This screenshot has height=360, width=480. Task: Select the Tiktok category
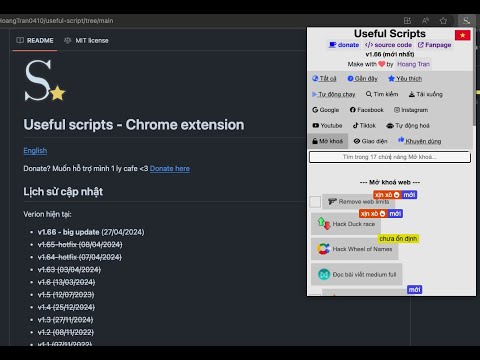point(364,126)
